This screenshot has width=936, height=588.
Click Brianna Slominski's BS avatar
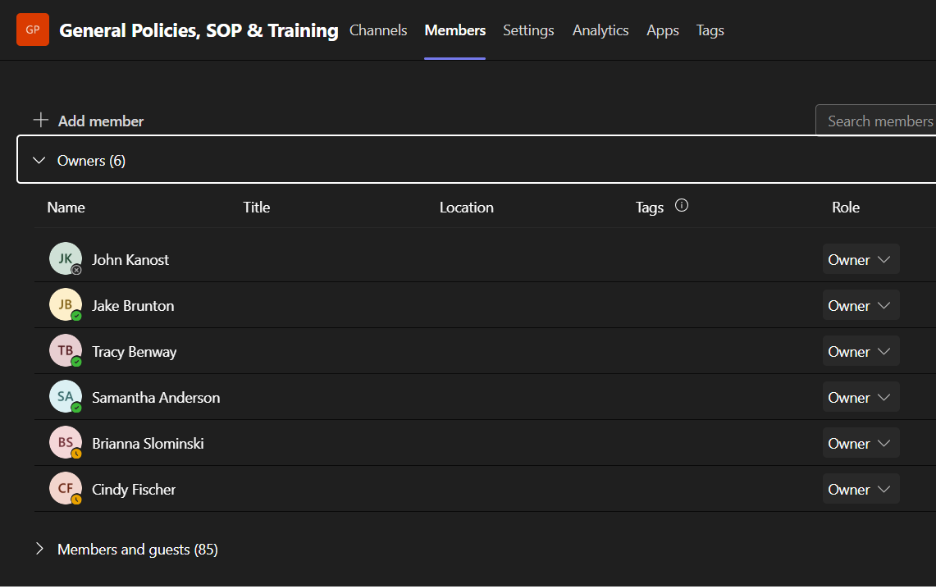[65, 443]
